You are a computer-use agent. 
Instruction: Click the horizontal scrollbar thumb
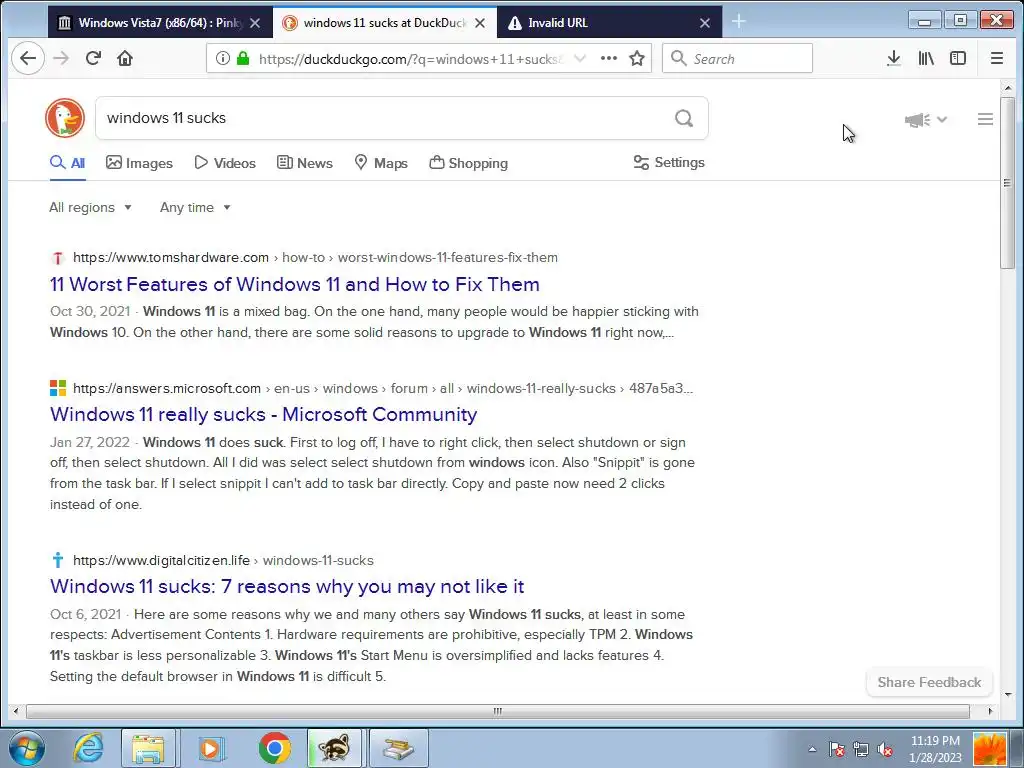click(498, 711)
